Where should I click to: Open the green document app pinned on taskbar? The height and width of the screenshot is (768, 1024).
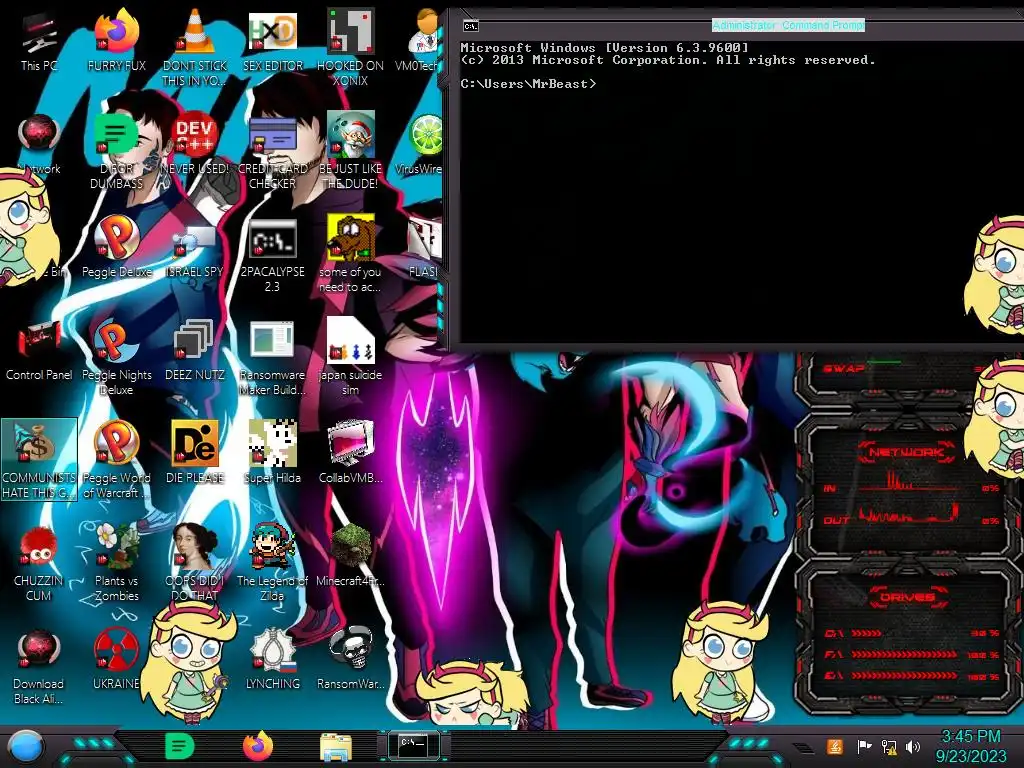(x=180, y=746)
